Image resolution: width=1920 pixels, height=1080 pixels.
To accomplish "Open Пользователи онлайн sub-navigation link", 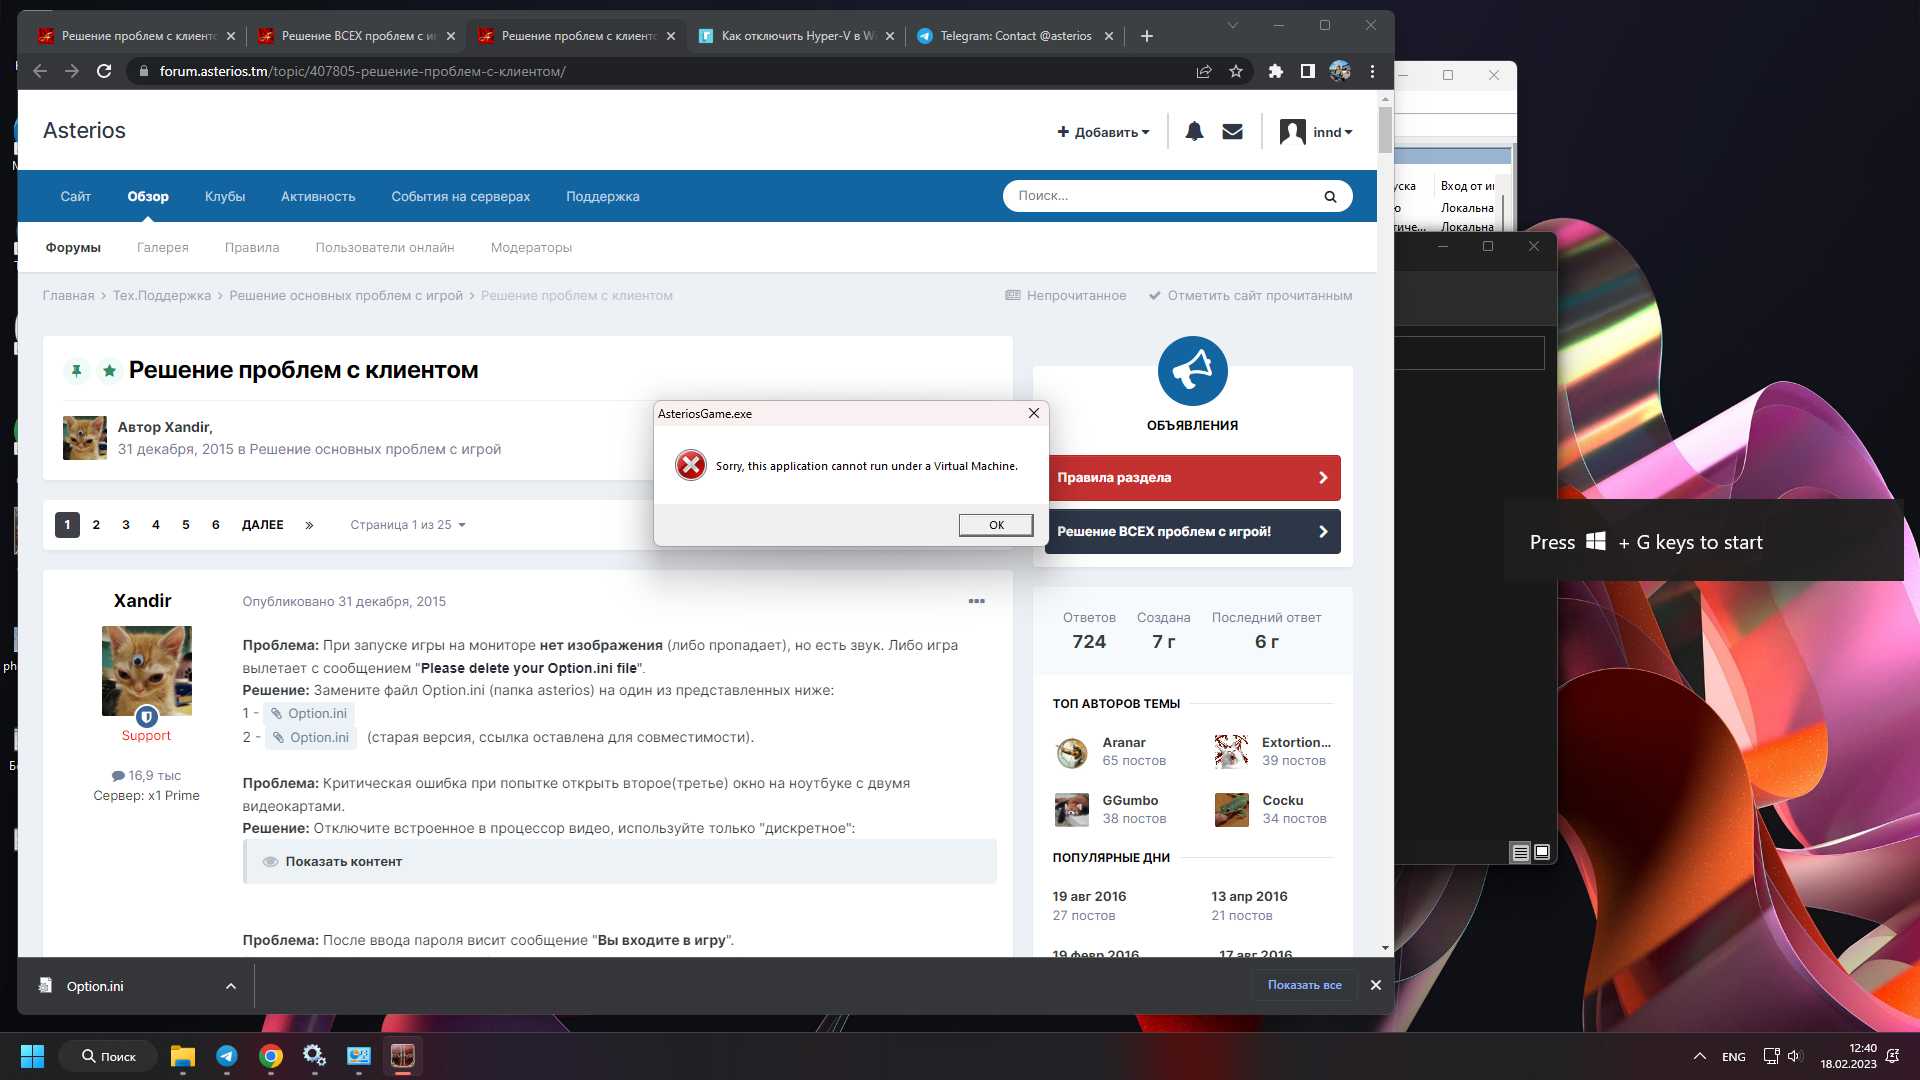I will tap(385, 247).
